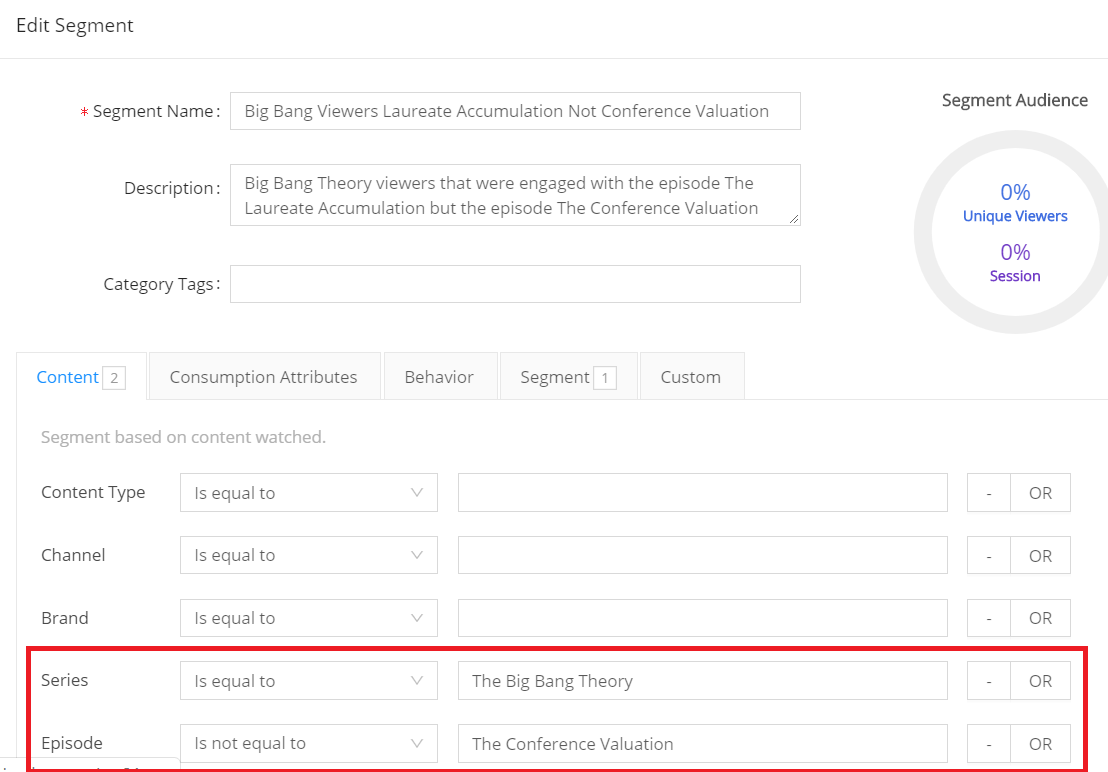Click the Segment tab count badge '1'
Image resolution: width=1108 pixels, height=772 pixels.
point(604,378)
